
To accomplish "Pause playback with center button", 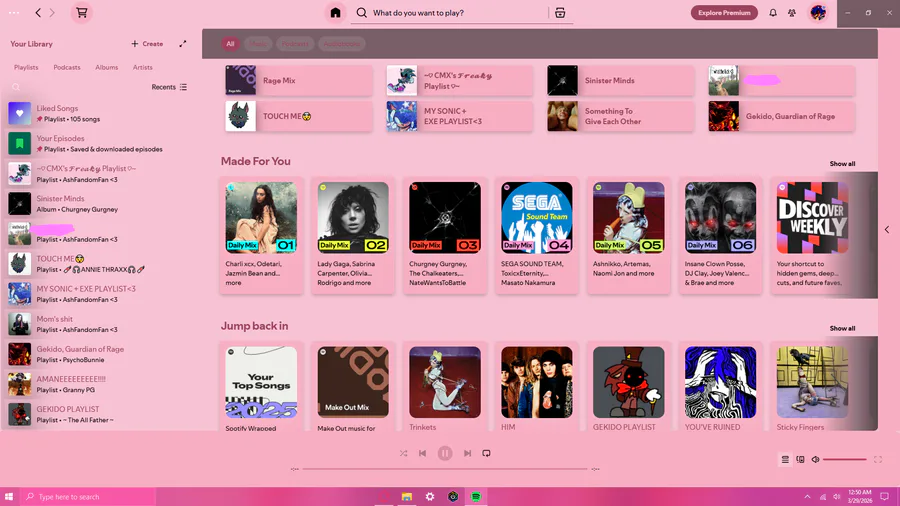I will [x=445, y=453].
